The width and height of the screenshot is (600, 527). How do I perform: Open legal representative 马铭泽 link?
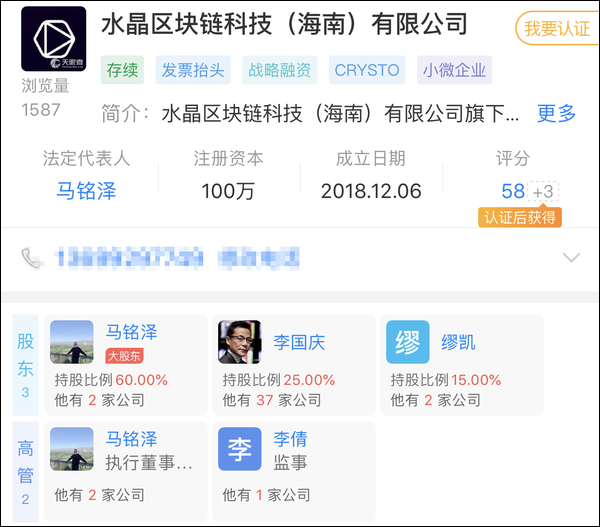point(86,191)
